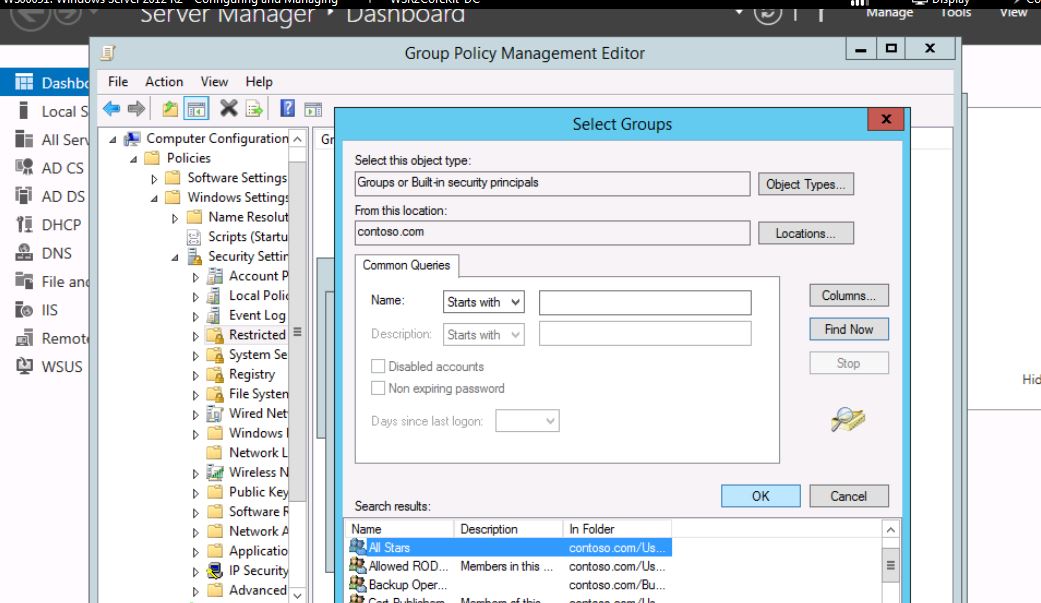Expand the Account Policies tree node
The height and width of the screenshot is (603, 1041).
click(x=195, y=277)
